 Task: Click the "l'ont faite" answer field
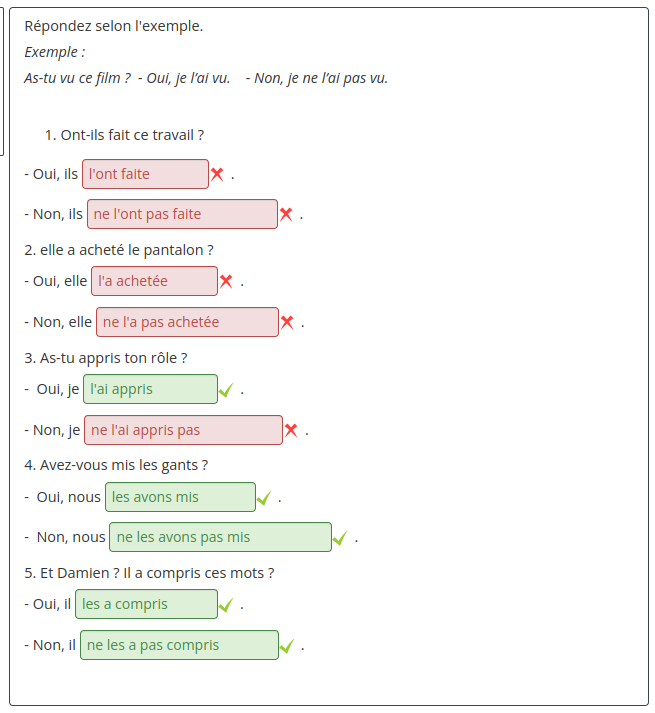(x=145, y=174)
